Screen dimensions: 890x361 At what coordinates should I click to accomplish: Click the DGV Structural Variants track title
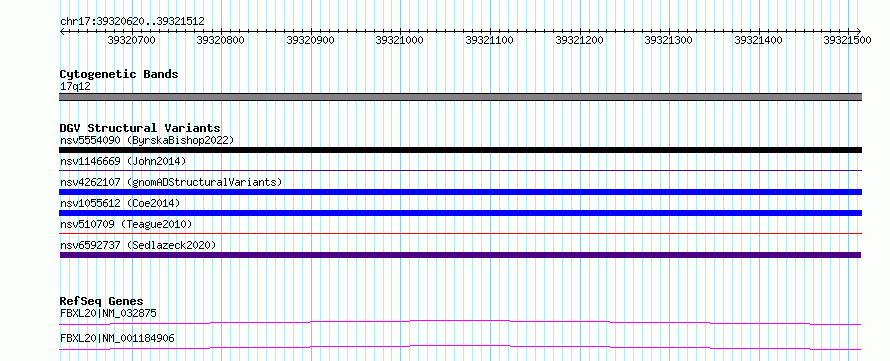(140, 128)
